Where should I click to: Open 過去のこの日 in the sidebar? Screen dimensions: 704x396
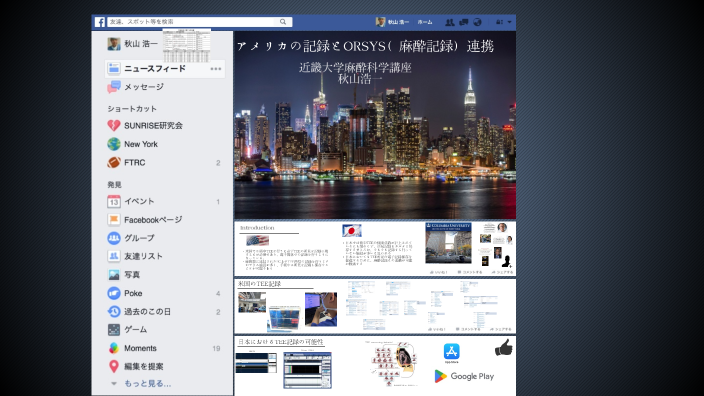click(147, 312)
